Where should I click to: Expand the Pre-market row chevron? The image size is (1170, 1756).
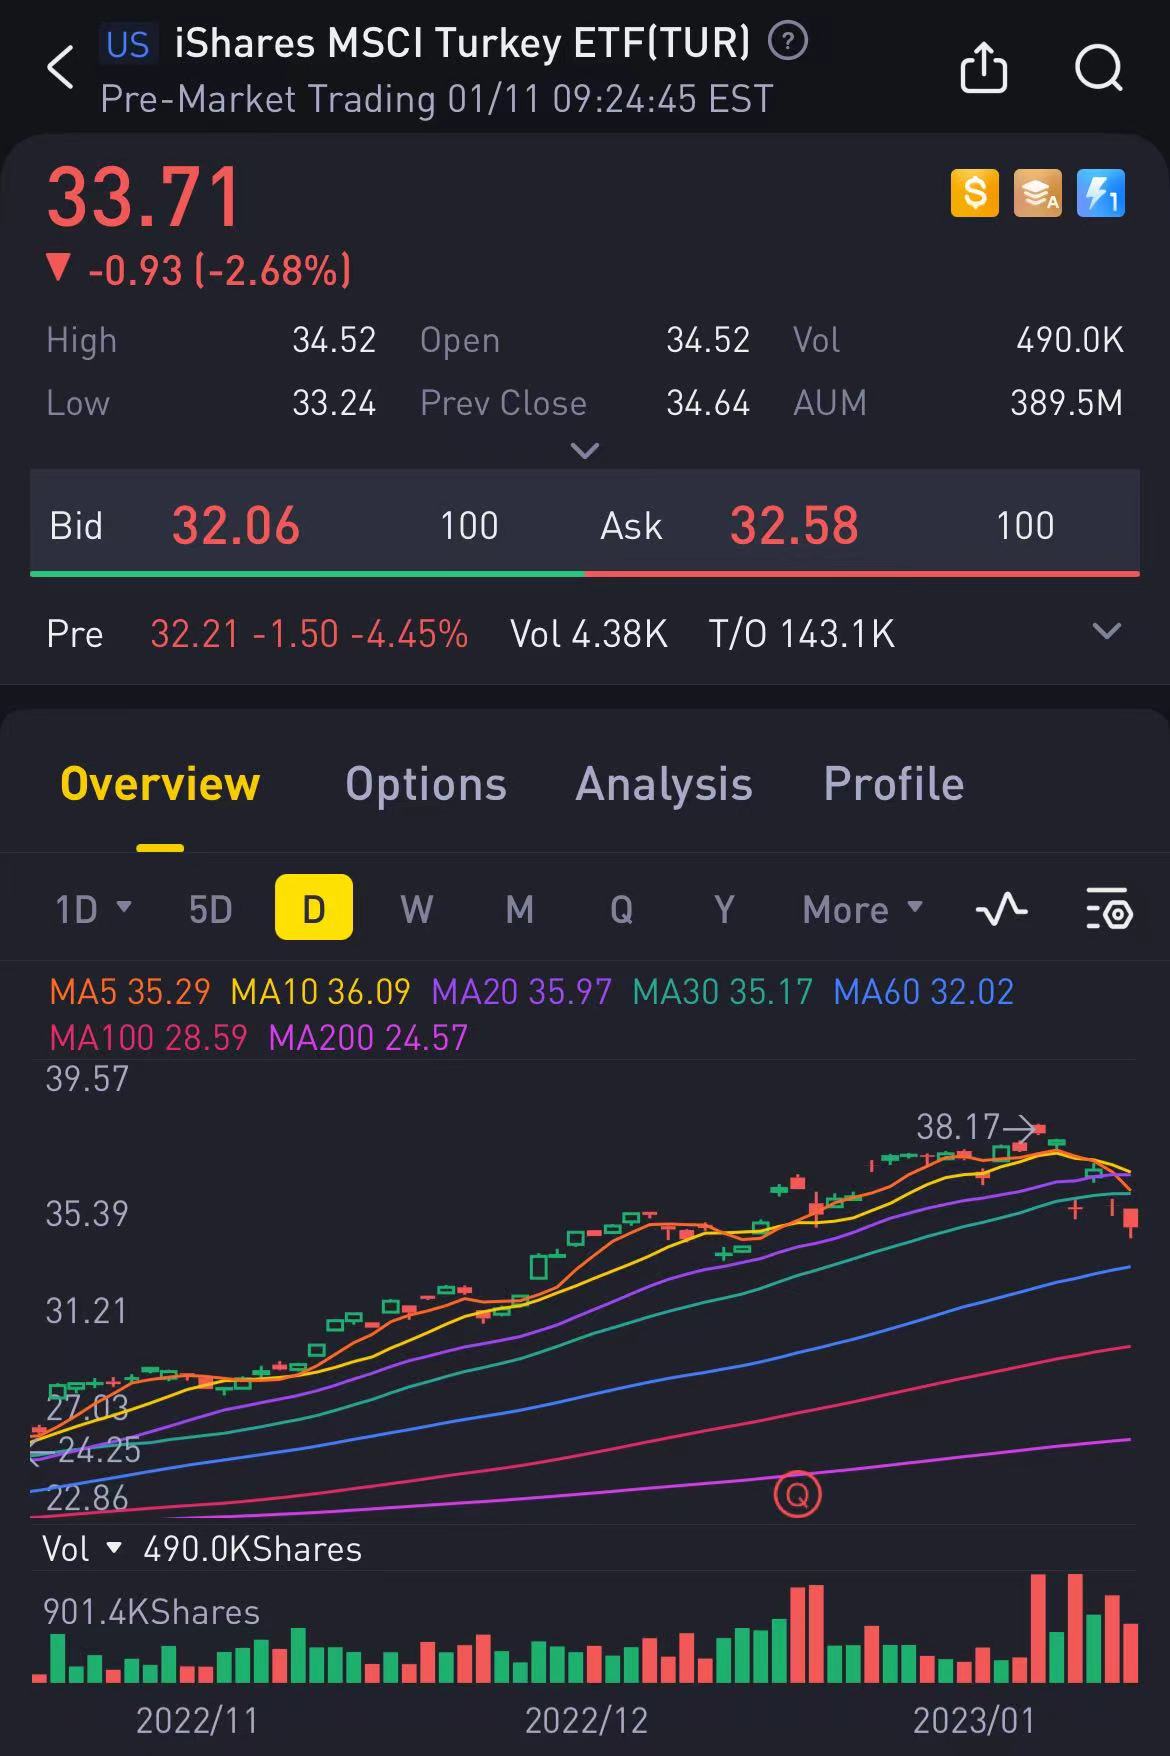tap(1106, 632)
